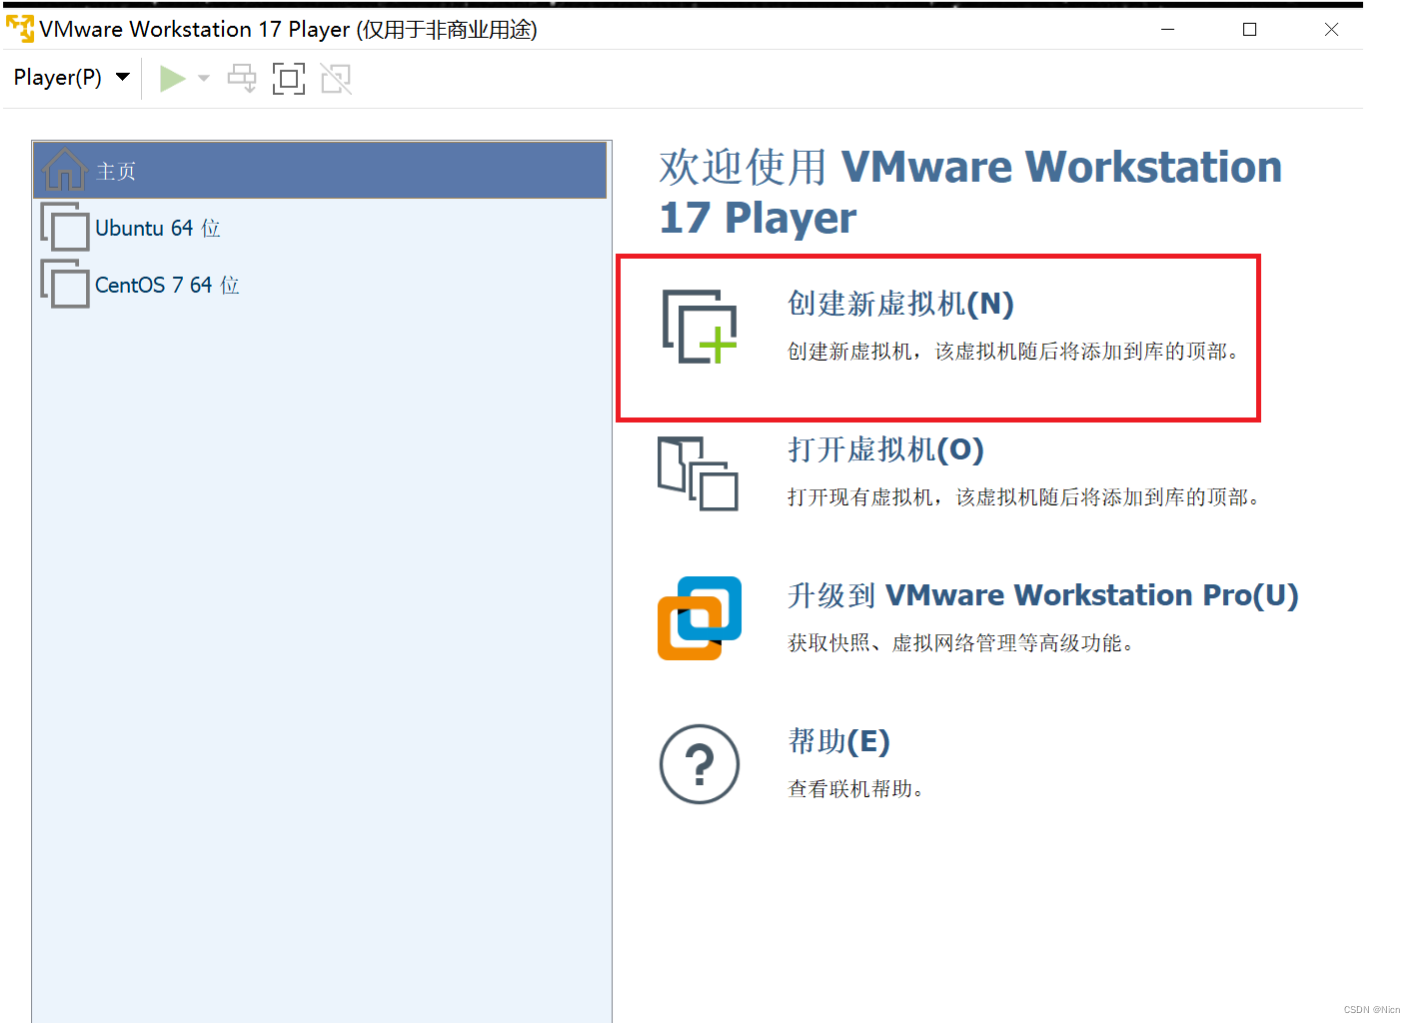Click the green Power On arrow icon
This screenshot has height=1023, width=1415.
point(171,78)
